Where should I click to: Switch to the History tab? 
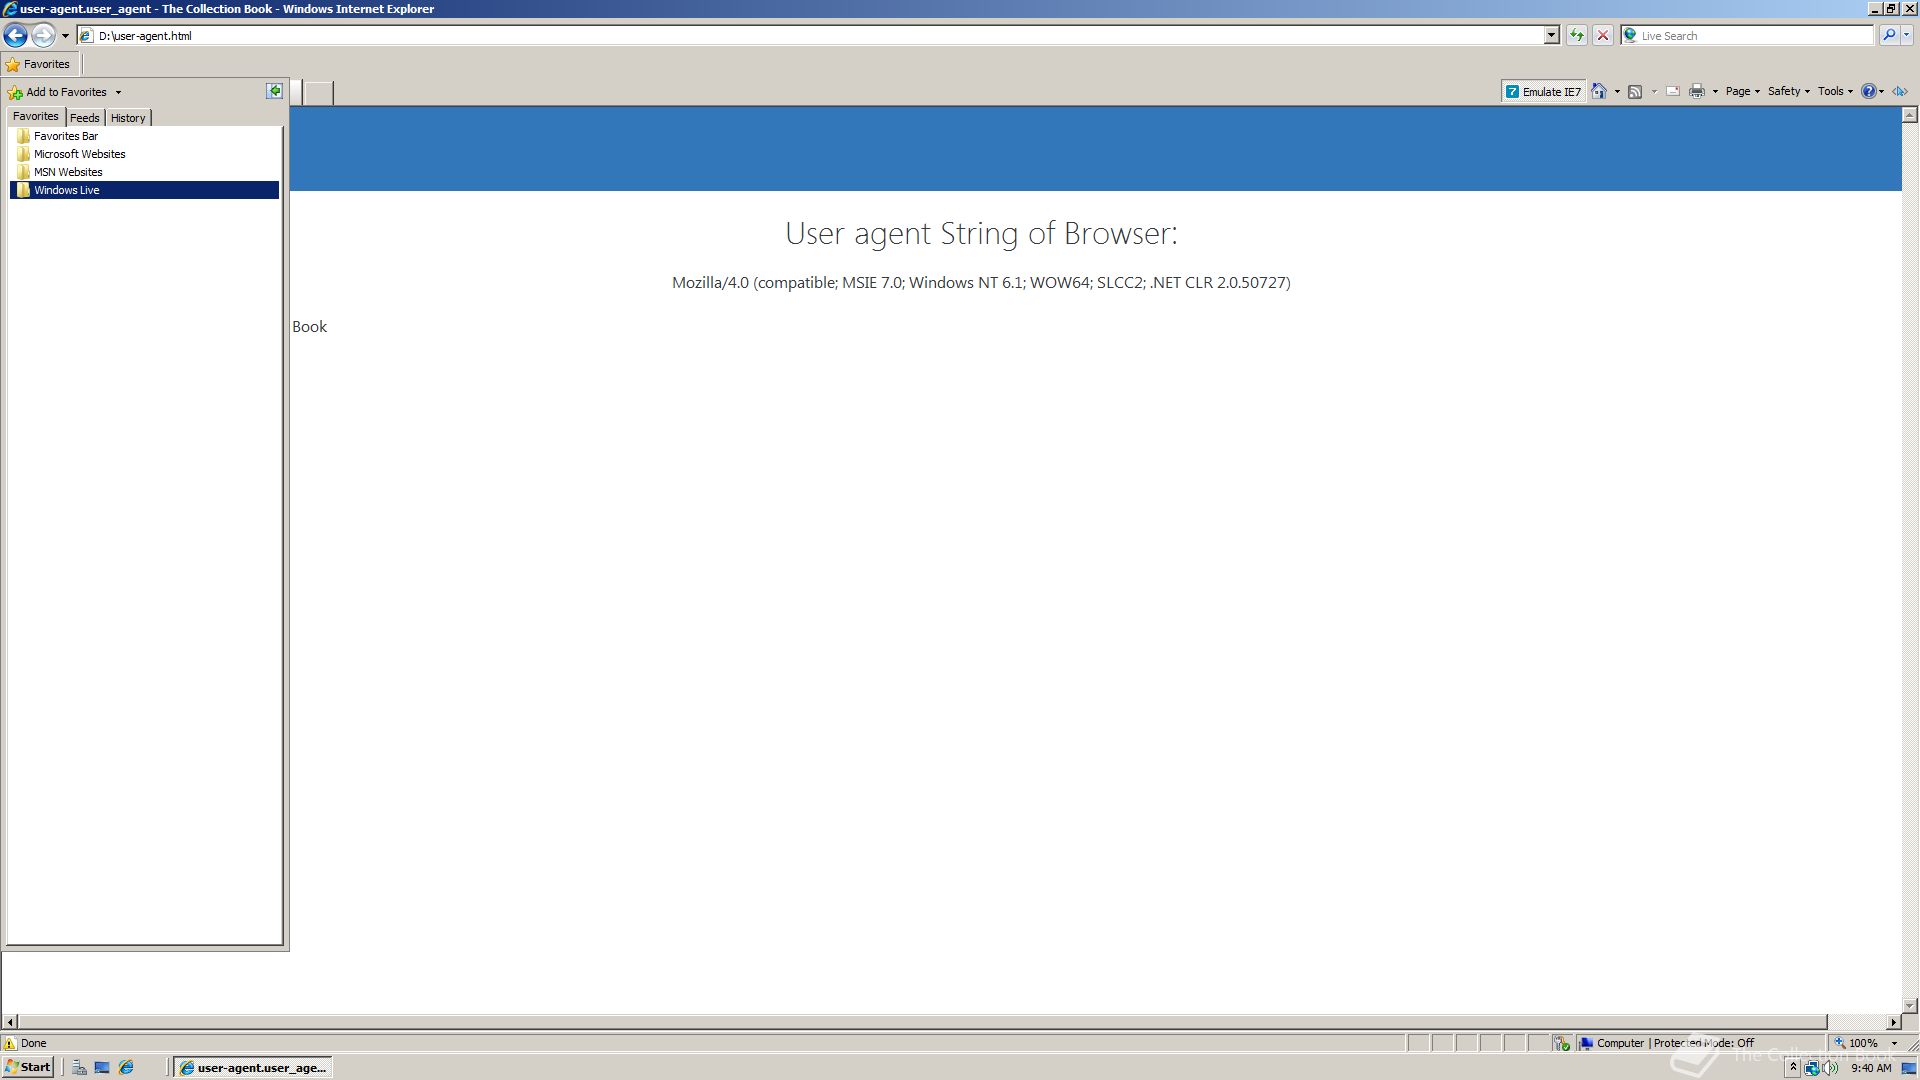[x=128, y=118]
